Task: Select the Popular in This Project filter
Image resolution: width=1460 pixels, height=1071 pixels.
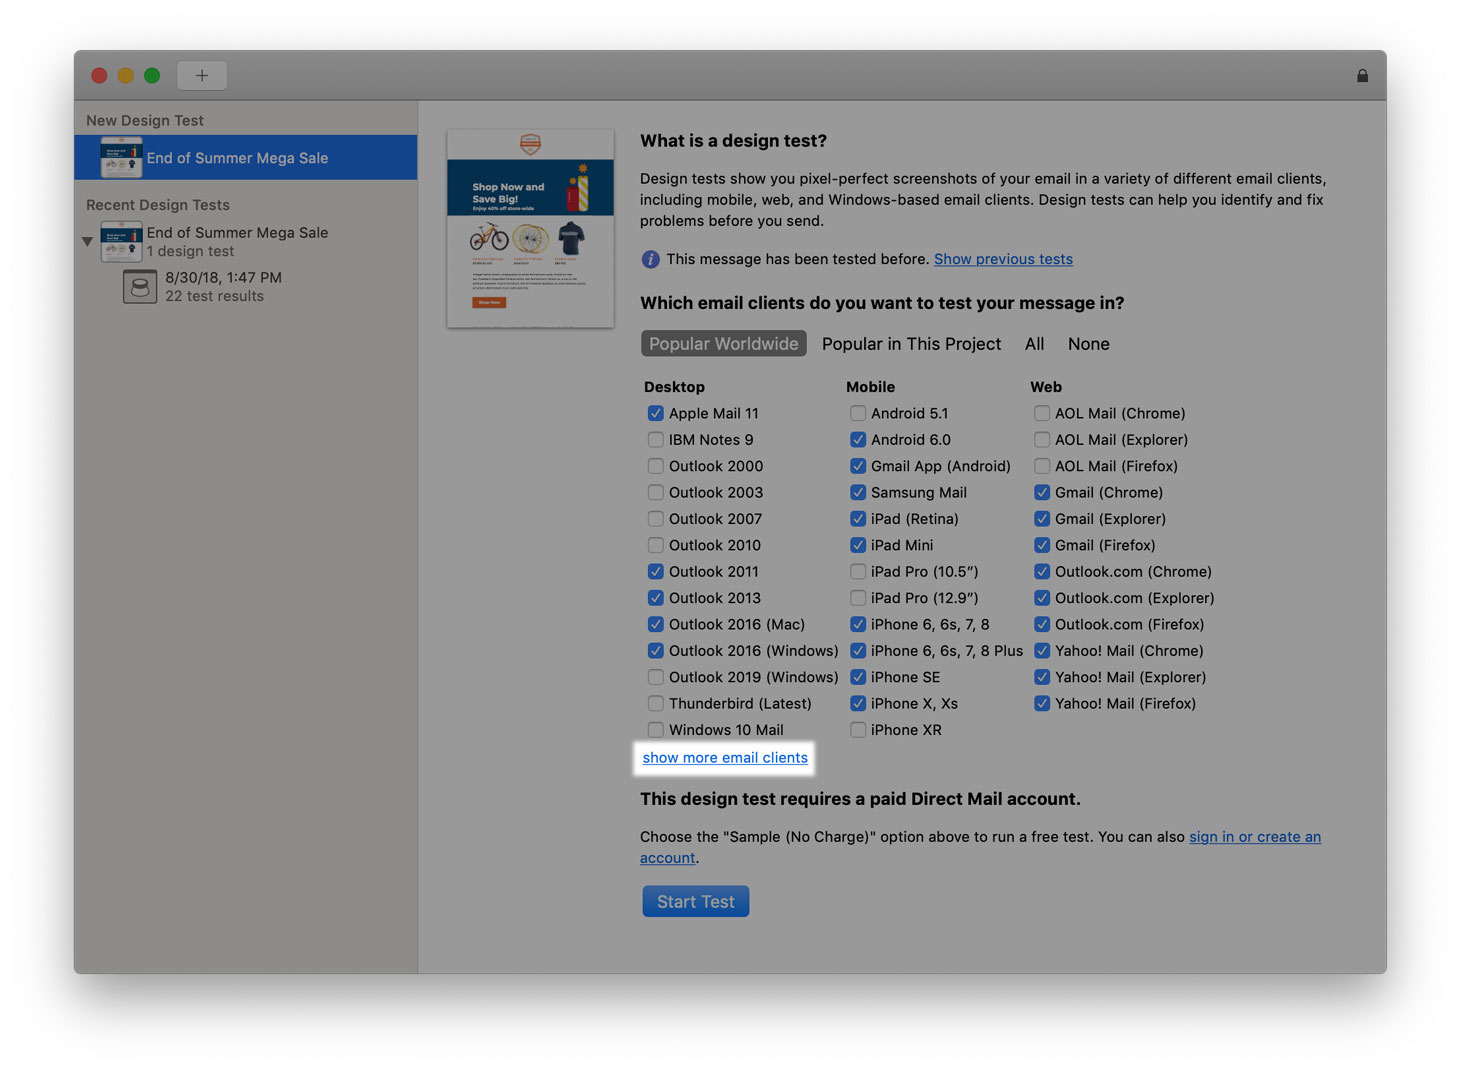Action: coord(911,344)
